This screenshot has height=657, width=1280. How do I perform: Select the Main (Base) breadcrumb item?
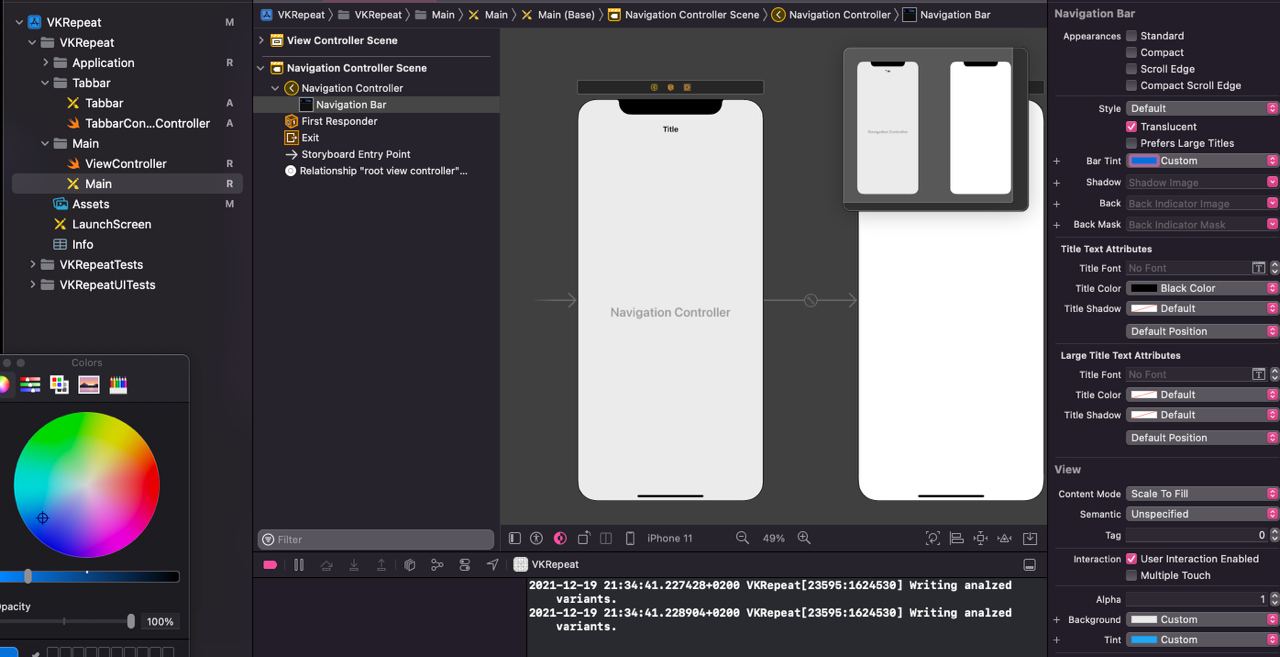pos(558,15)
